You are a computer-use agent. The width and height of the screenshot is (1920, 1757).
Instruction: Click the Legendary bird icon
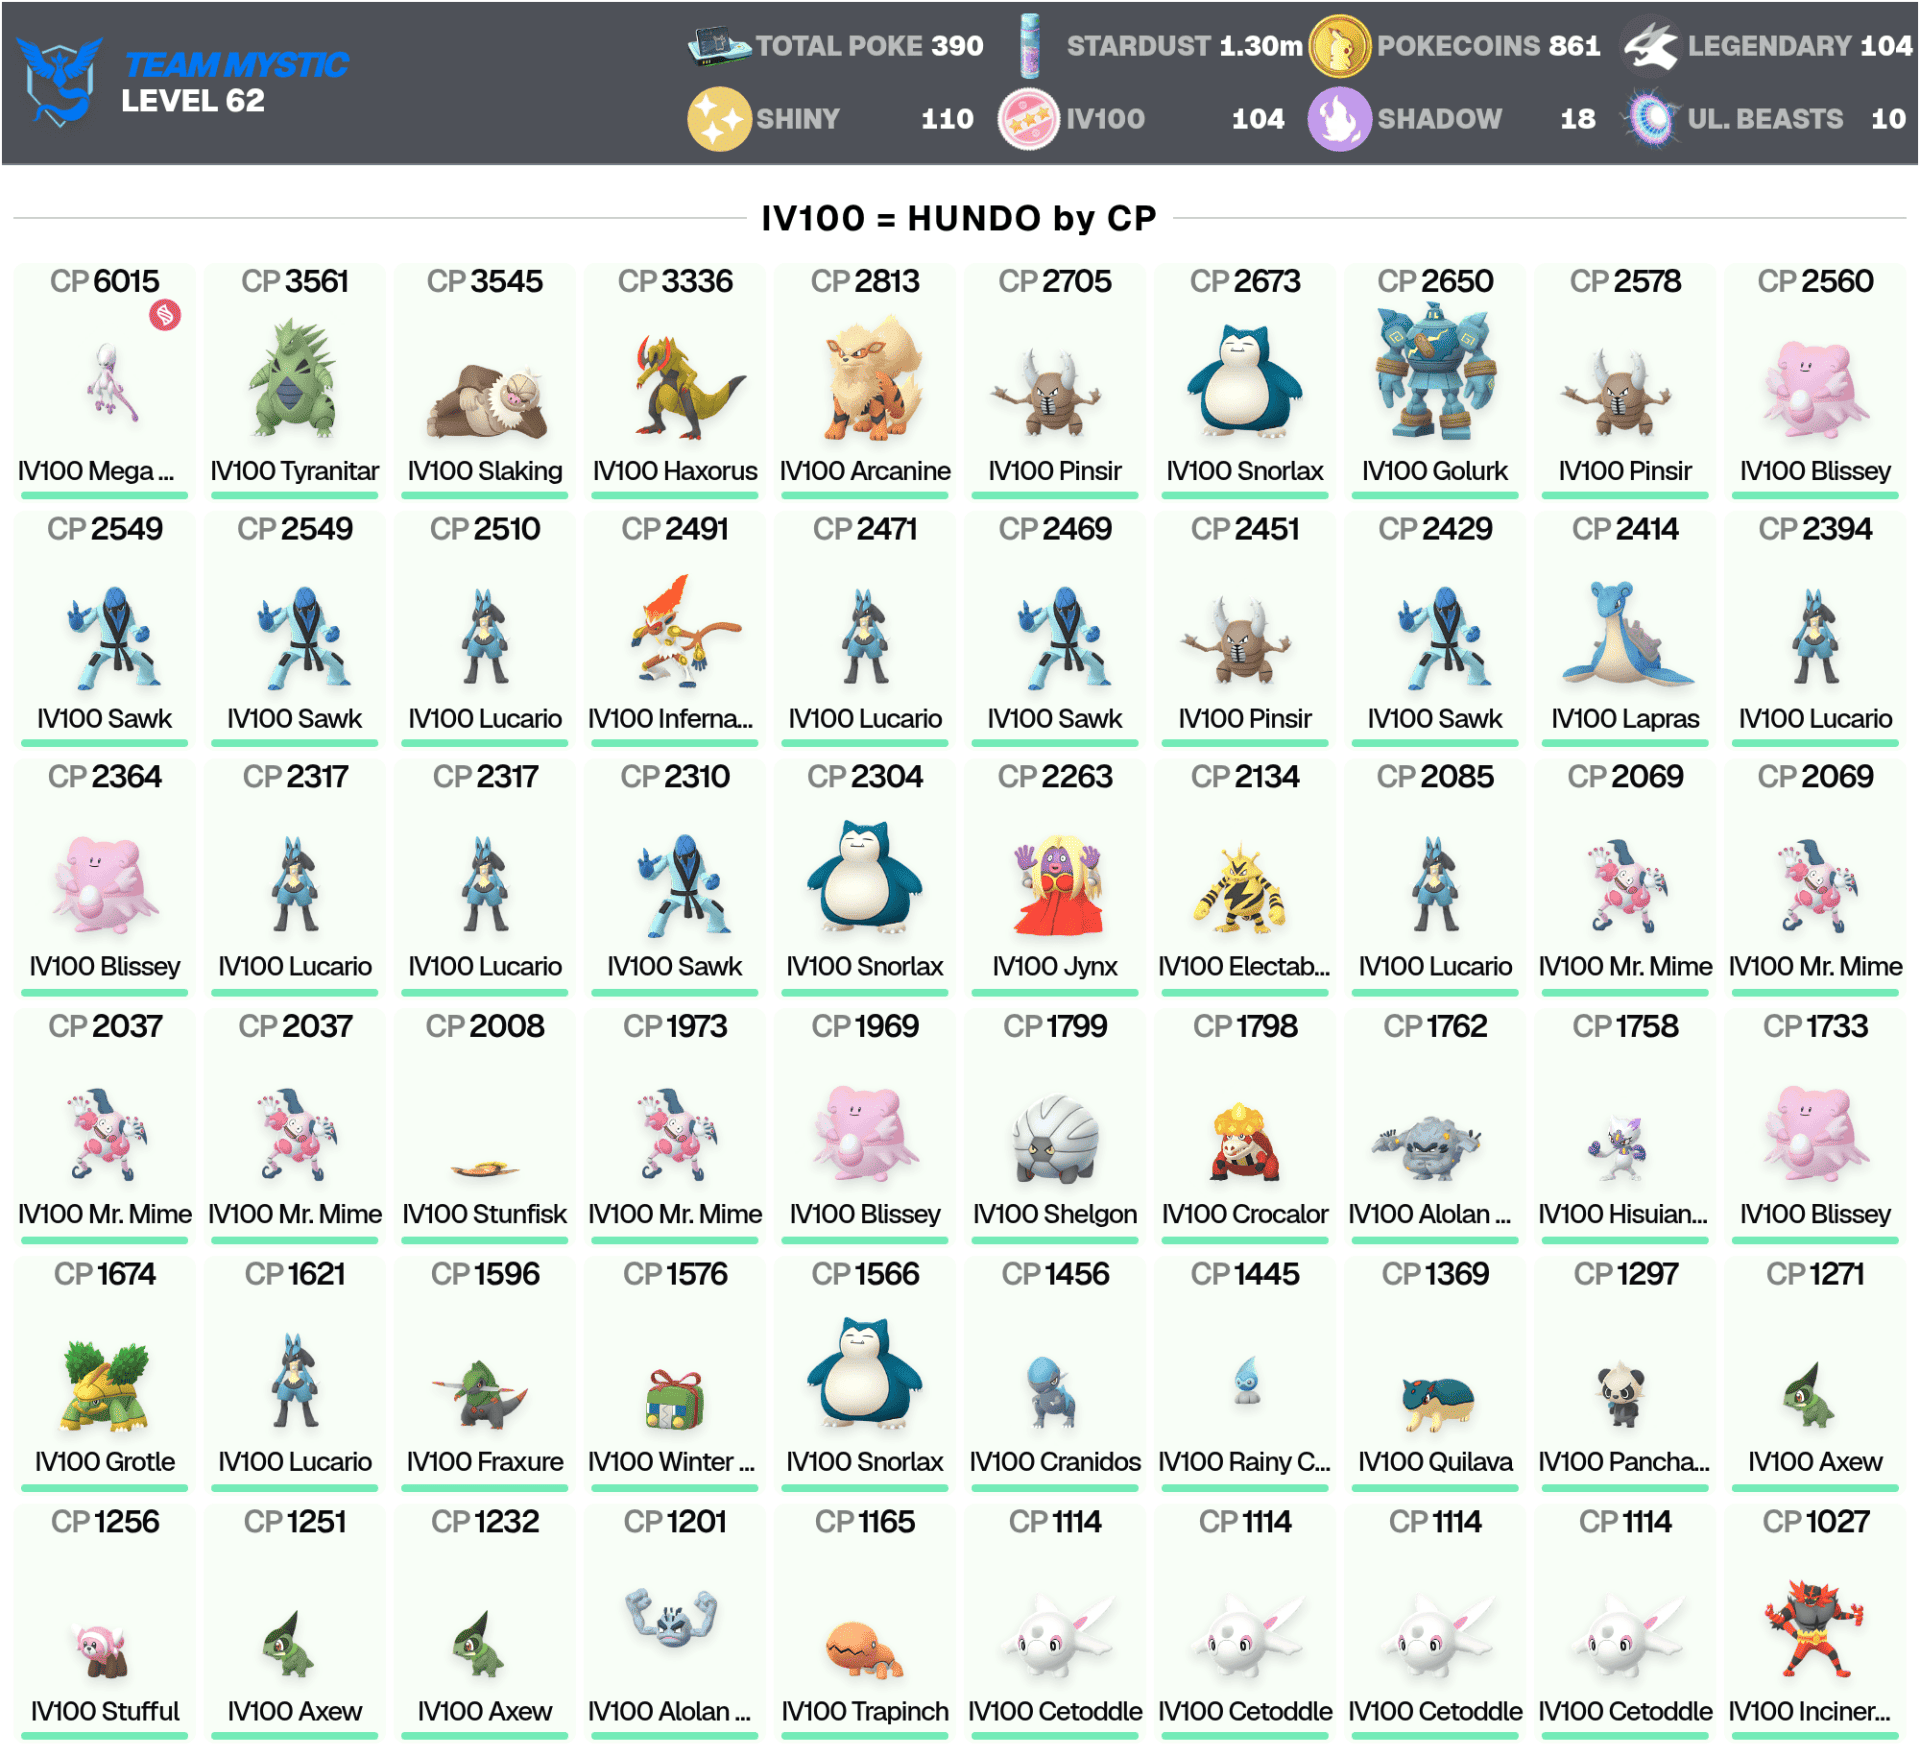point(1650,46)
